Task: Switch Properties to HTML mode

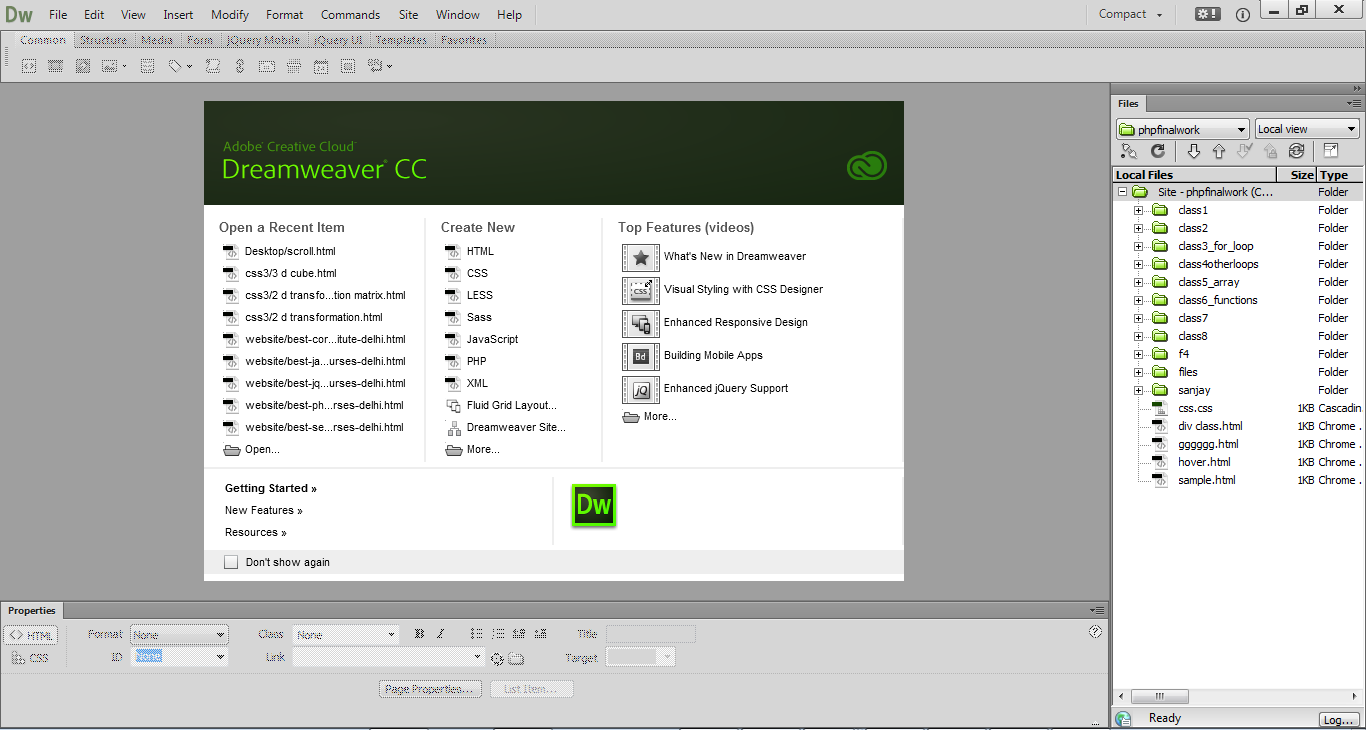Action: pos(31,635)
